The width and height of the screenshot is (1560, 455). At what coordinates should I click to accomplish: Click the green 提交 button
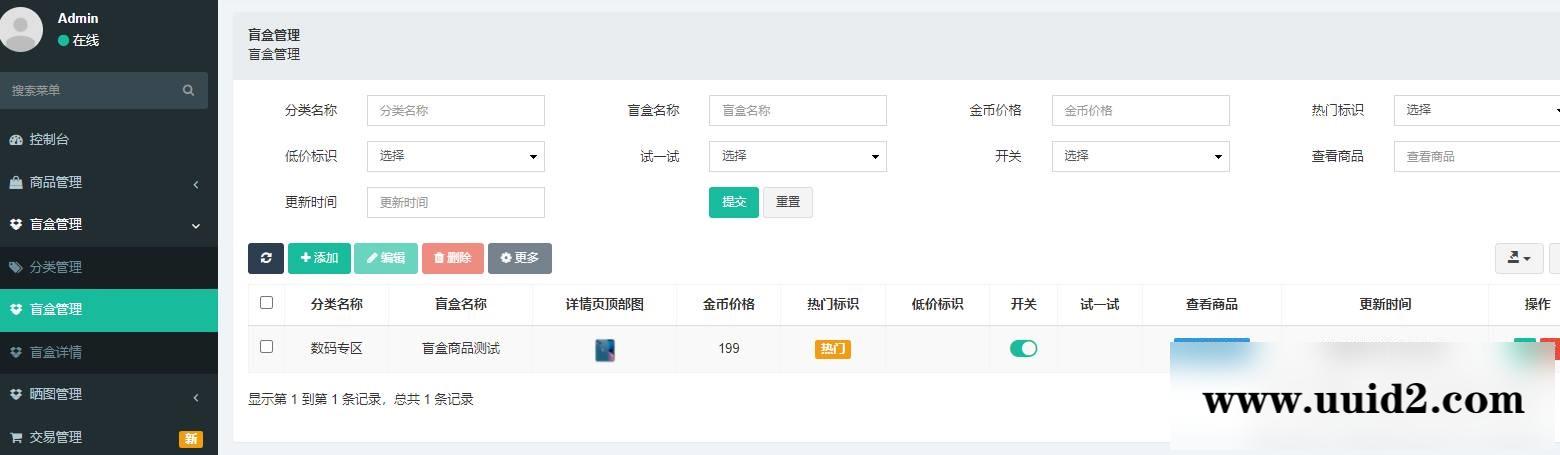tap(733, 202)
